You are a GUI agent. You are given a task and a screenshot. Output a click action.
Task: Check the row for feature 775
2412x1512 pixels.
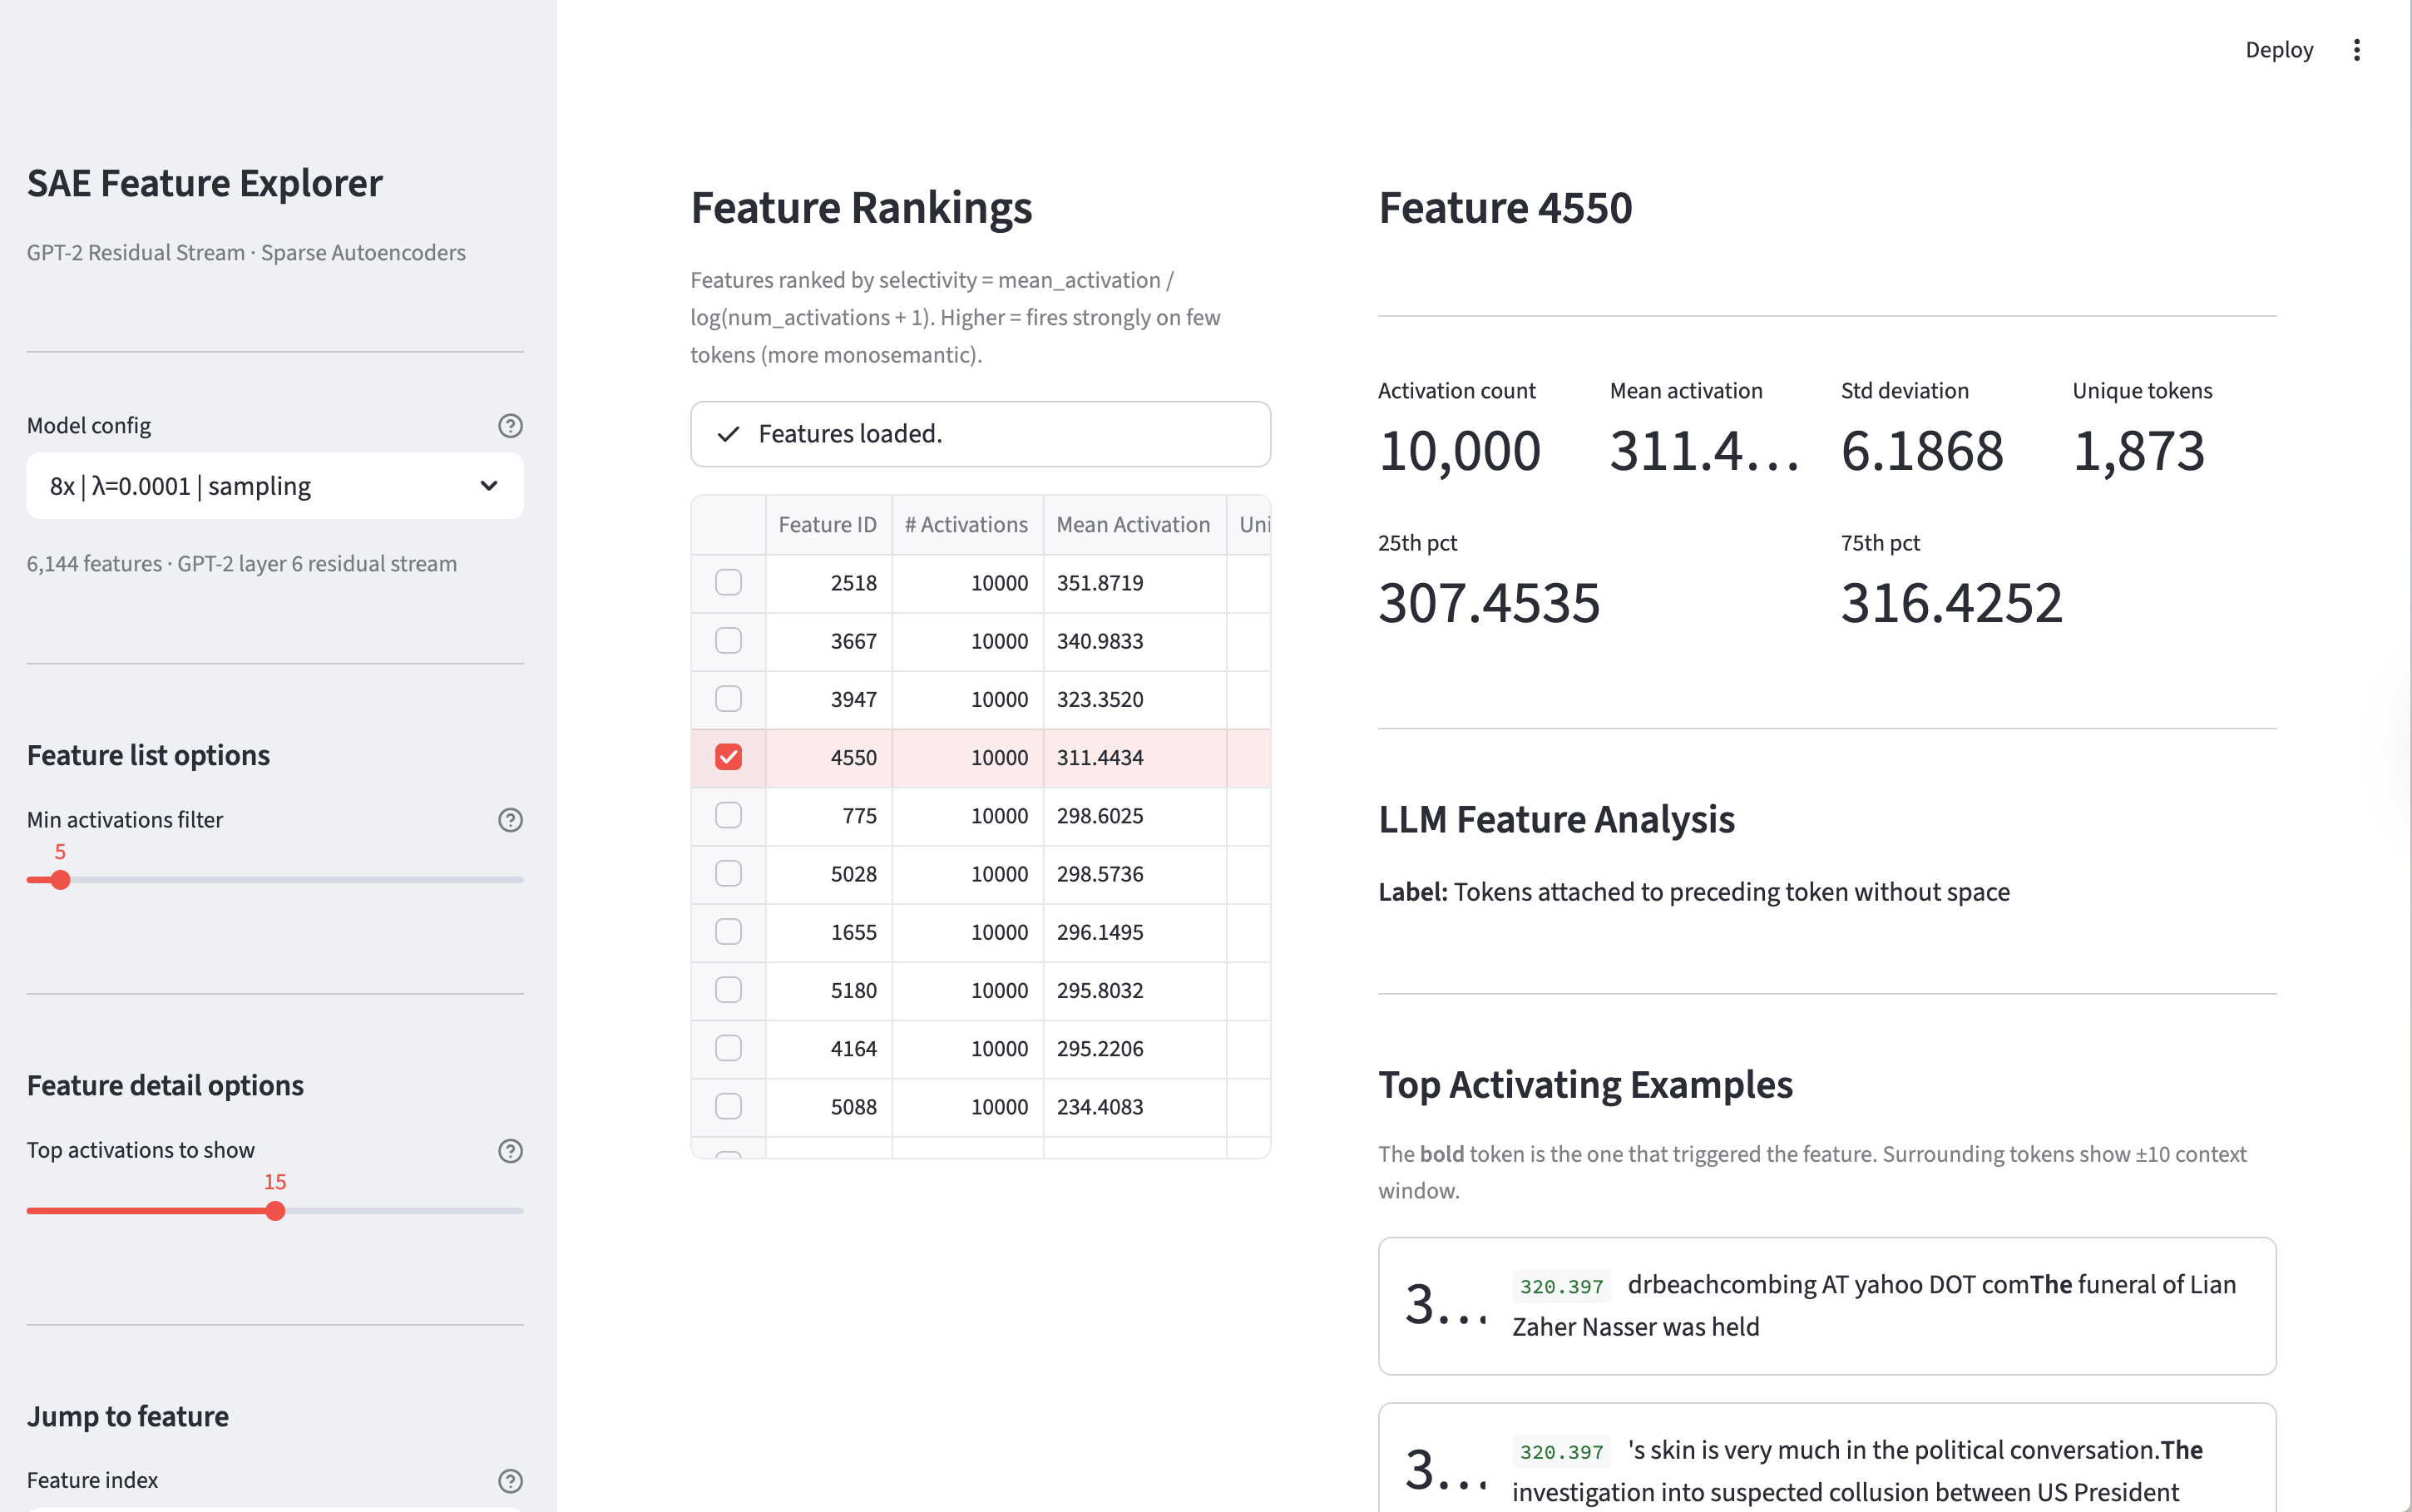[729, 816]
